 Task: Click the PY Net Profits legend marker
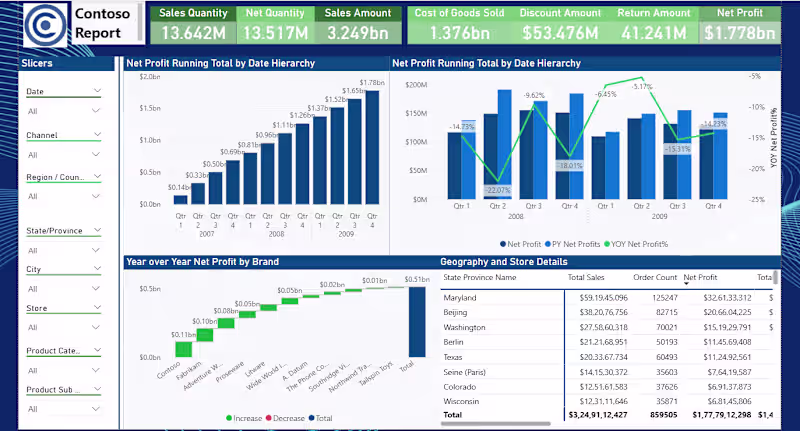point(548,244)
